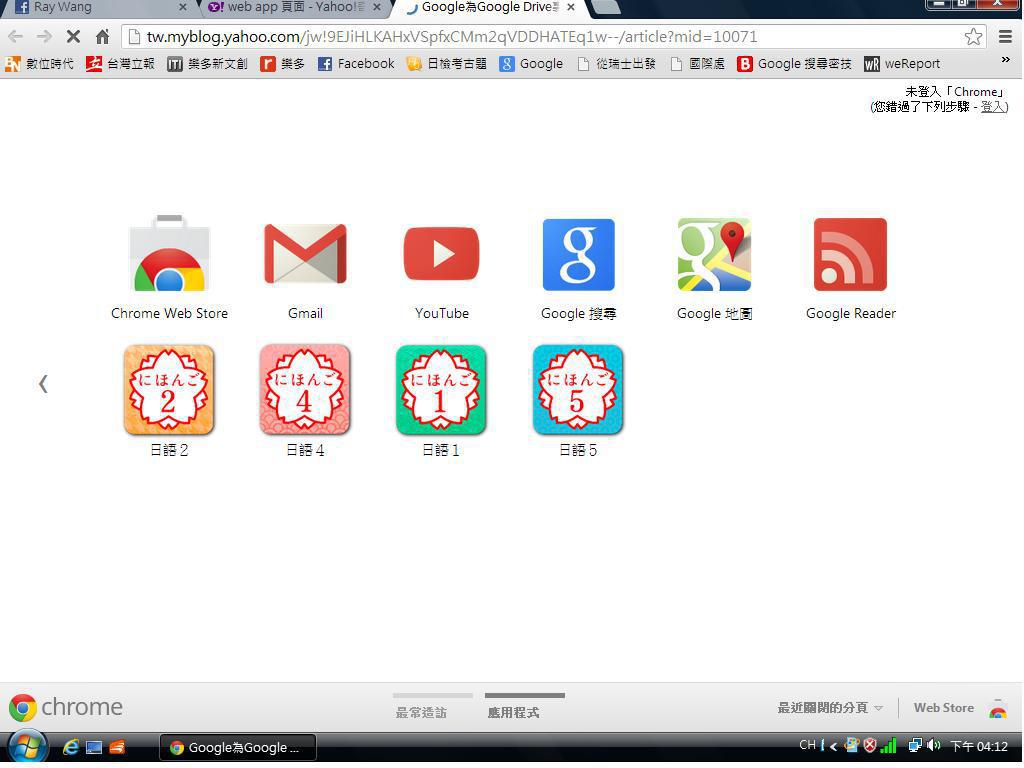1024x768 pixels.
Task: Click the Show Desktop quick launch icon
Action: [x=94, y=747]
